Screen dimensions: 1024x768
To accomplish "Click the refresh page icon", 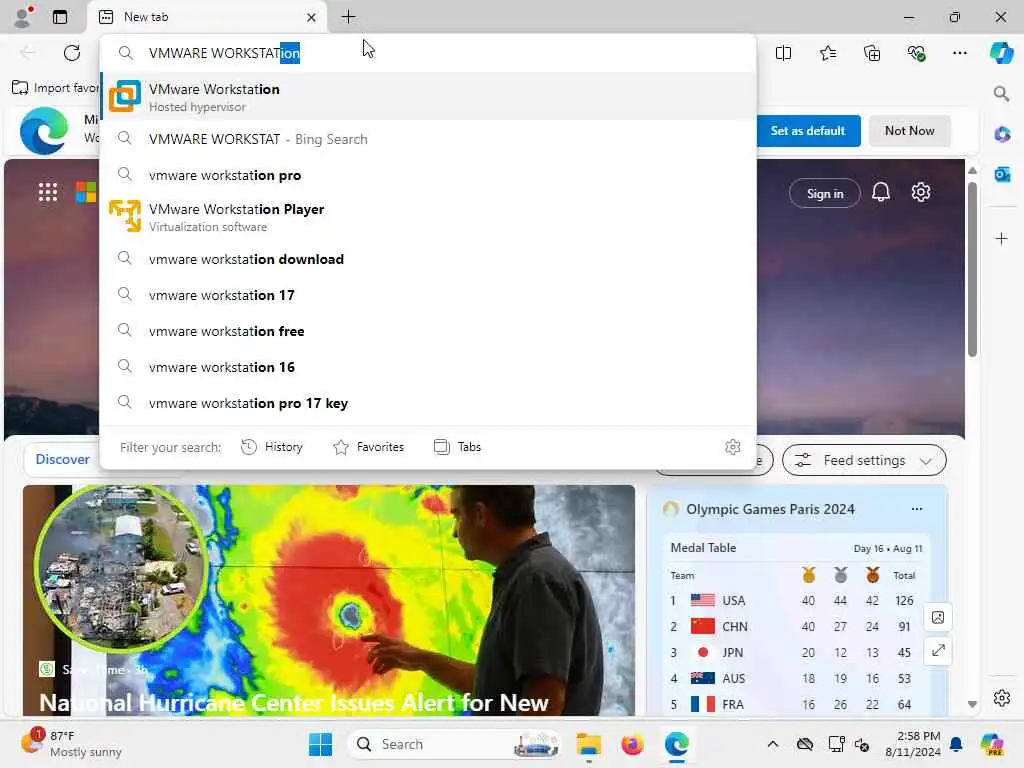I will pyautogui.click(x=72, y=53).
